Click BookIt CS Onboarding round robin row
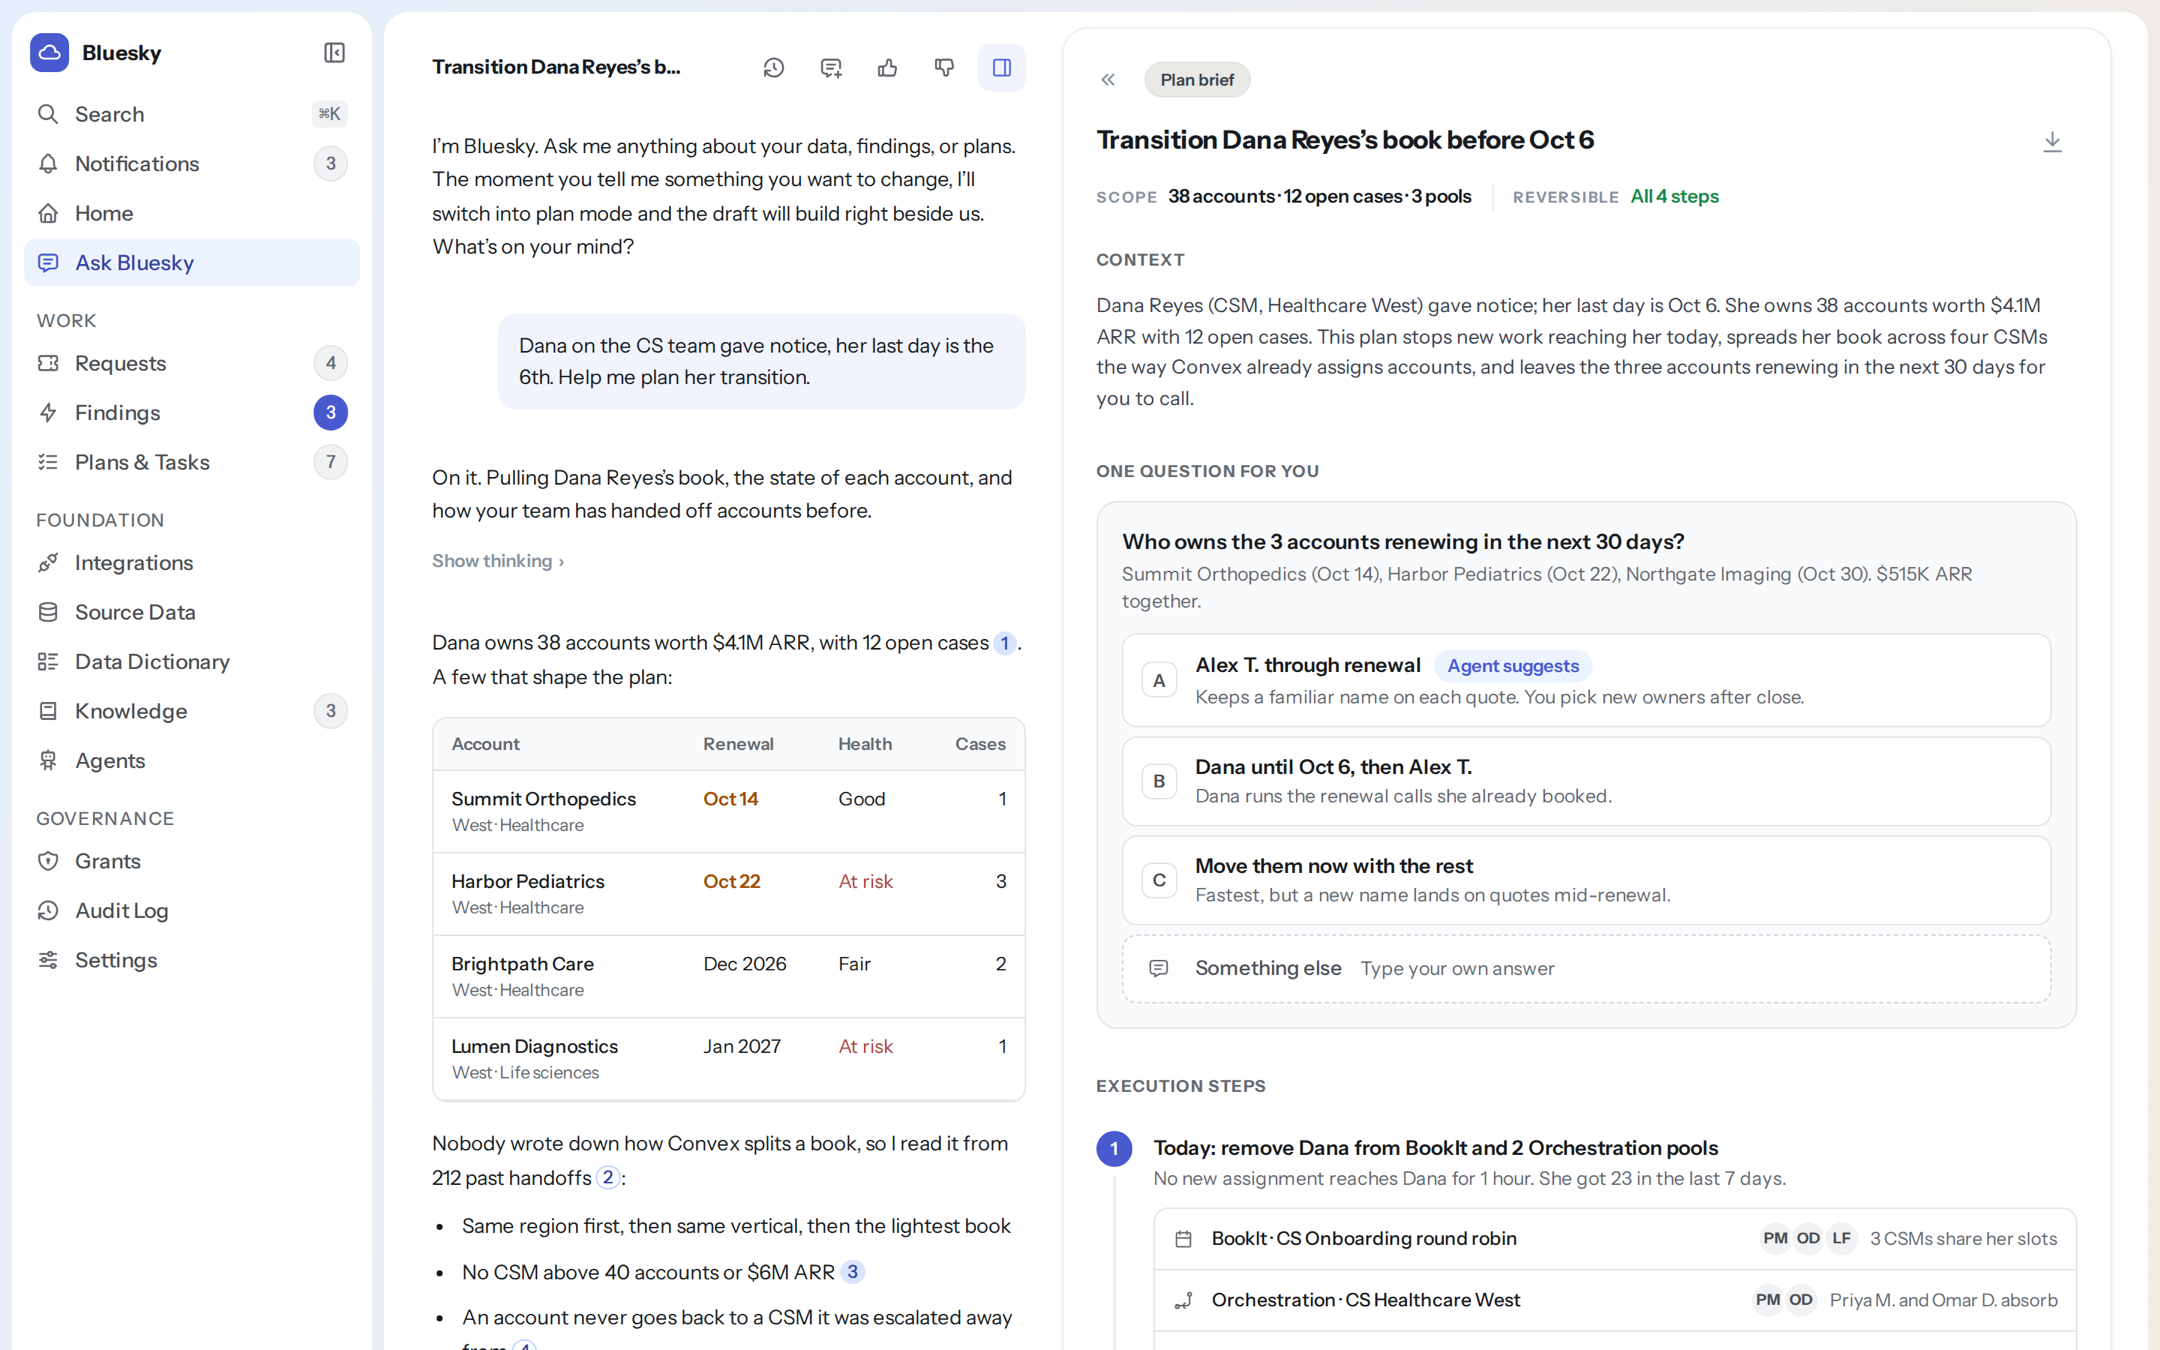The height and width of the screenshot is (1350, 2160). pyautogui.click(x=1615, y=1239)
